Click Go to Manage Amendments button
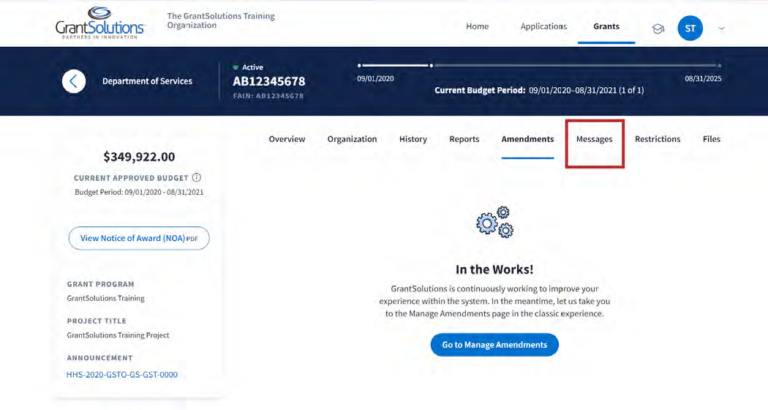 coord(494,345)
